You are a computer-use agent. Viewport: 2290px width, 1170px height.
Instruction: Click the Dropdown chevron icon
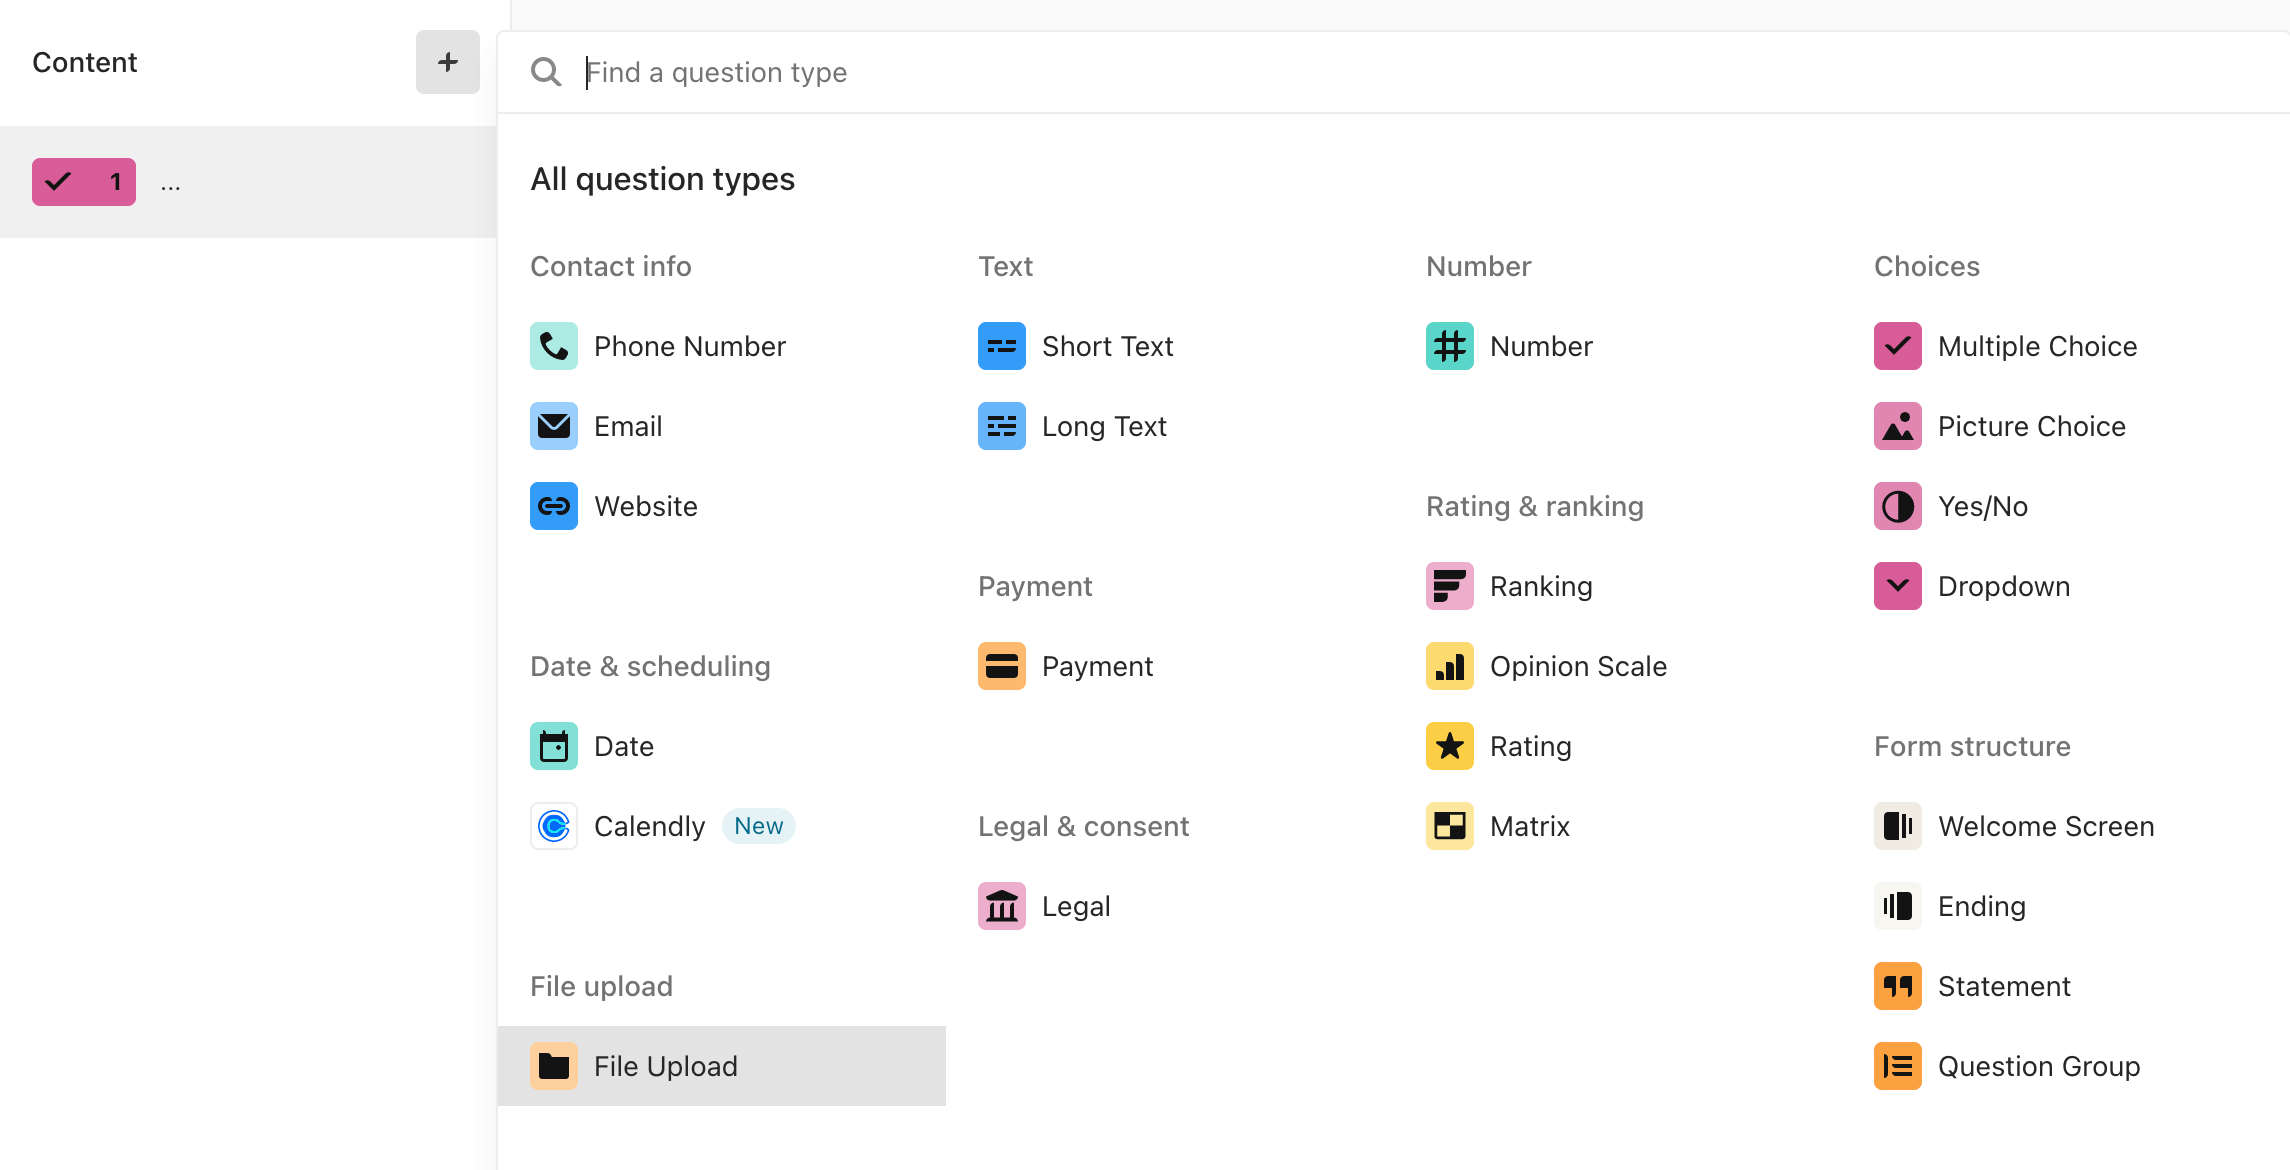coord(1898,586)
